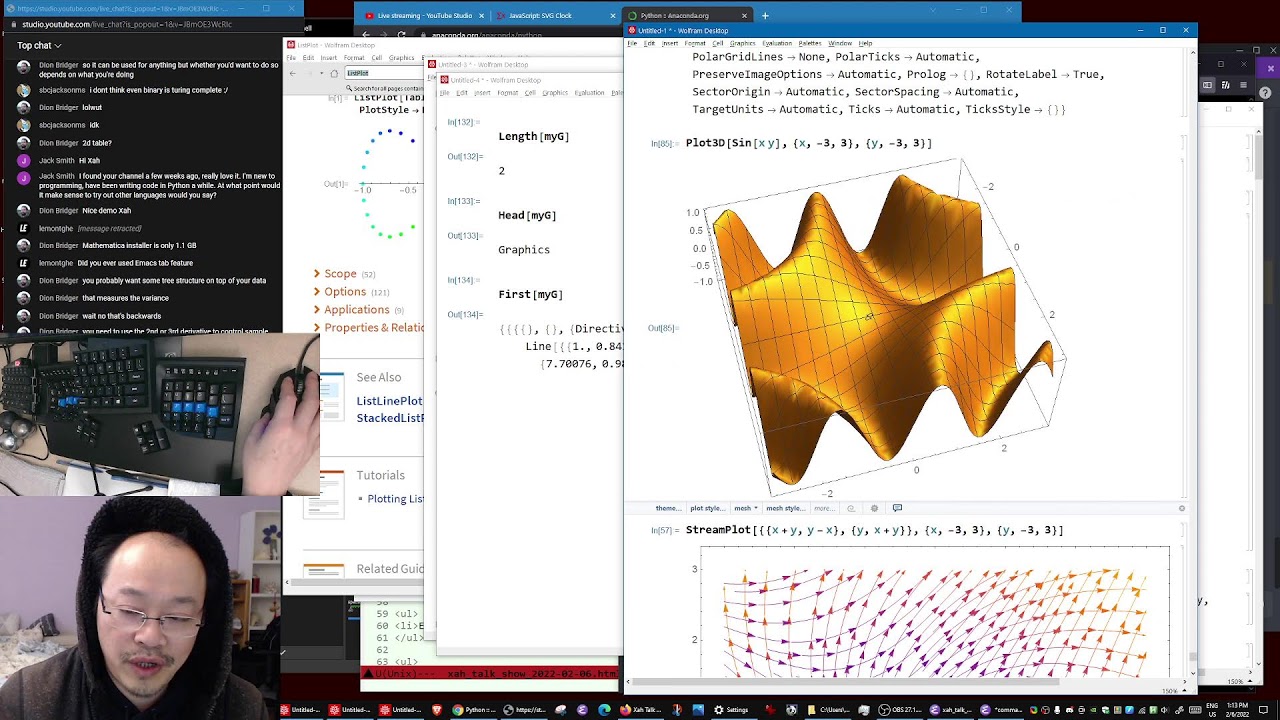
Task: Open the Firefox Xah Talk taskbar button
Action: [x=641, y=710]
